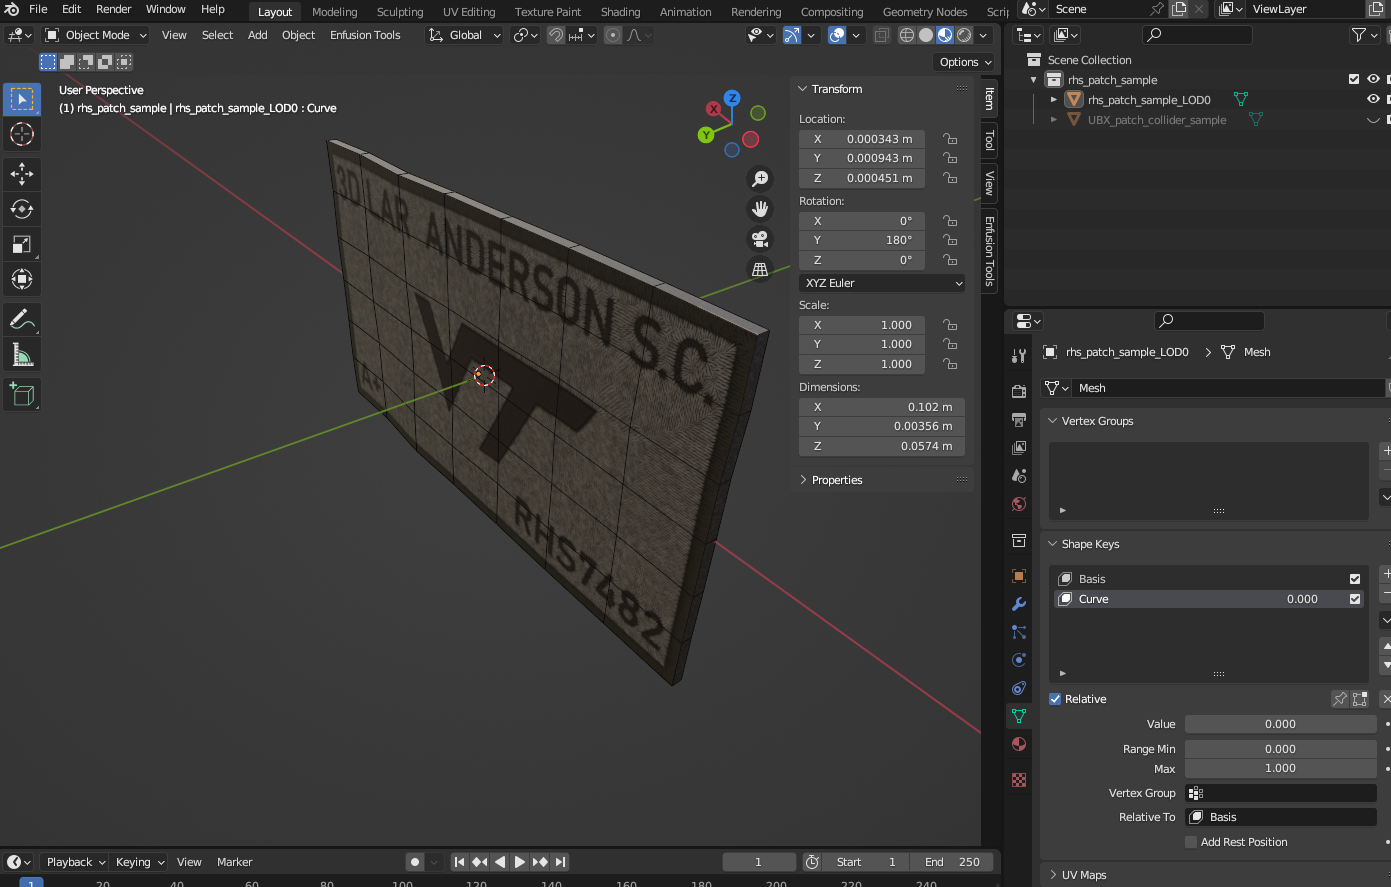The width and height of the screenshot is (1391, 887).
Task: Open the Modifier properties wrench tab
Action: pyautogui.click(x=1019, y=604)
